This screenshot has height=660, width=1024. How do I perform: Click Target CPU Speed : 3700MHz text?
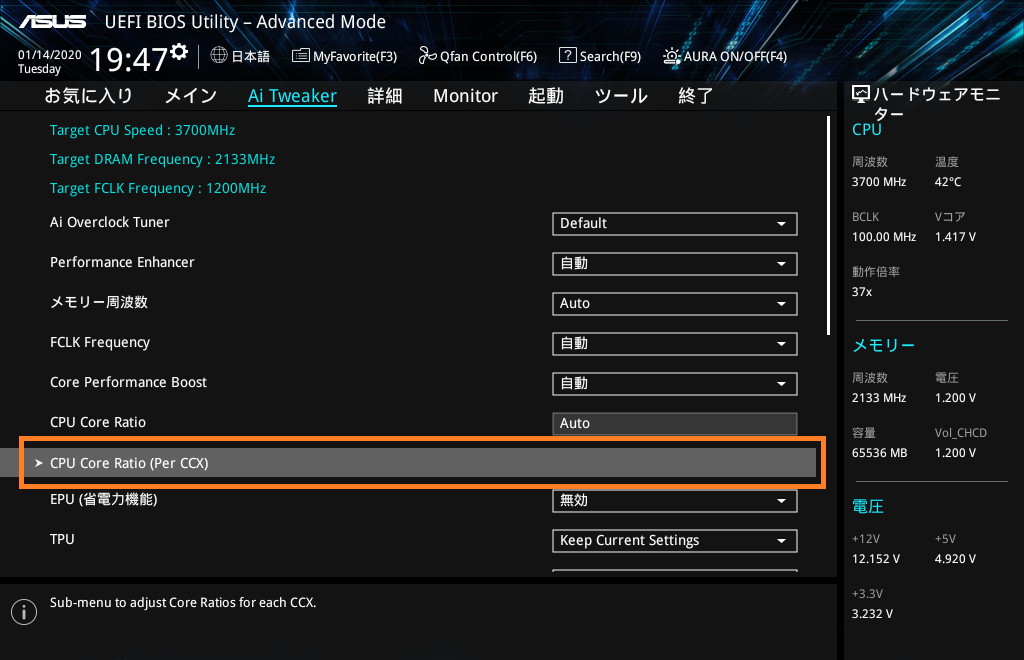(142, 130)
